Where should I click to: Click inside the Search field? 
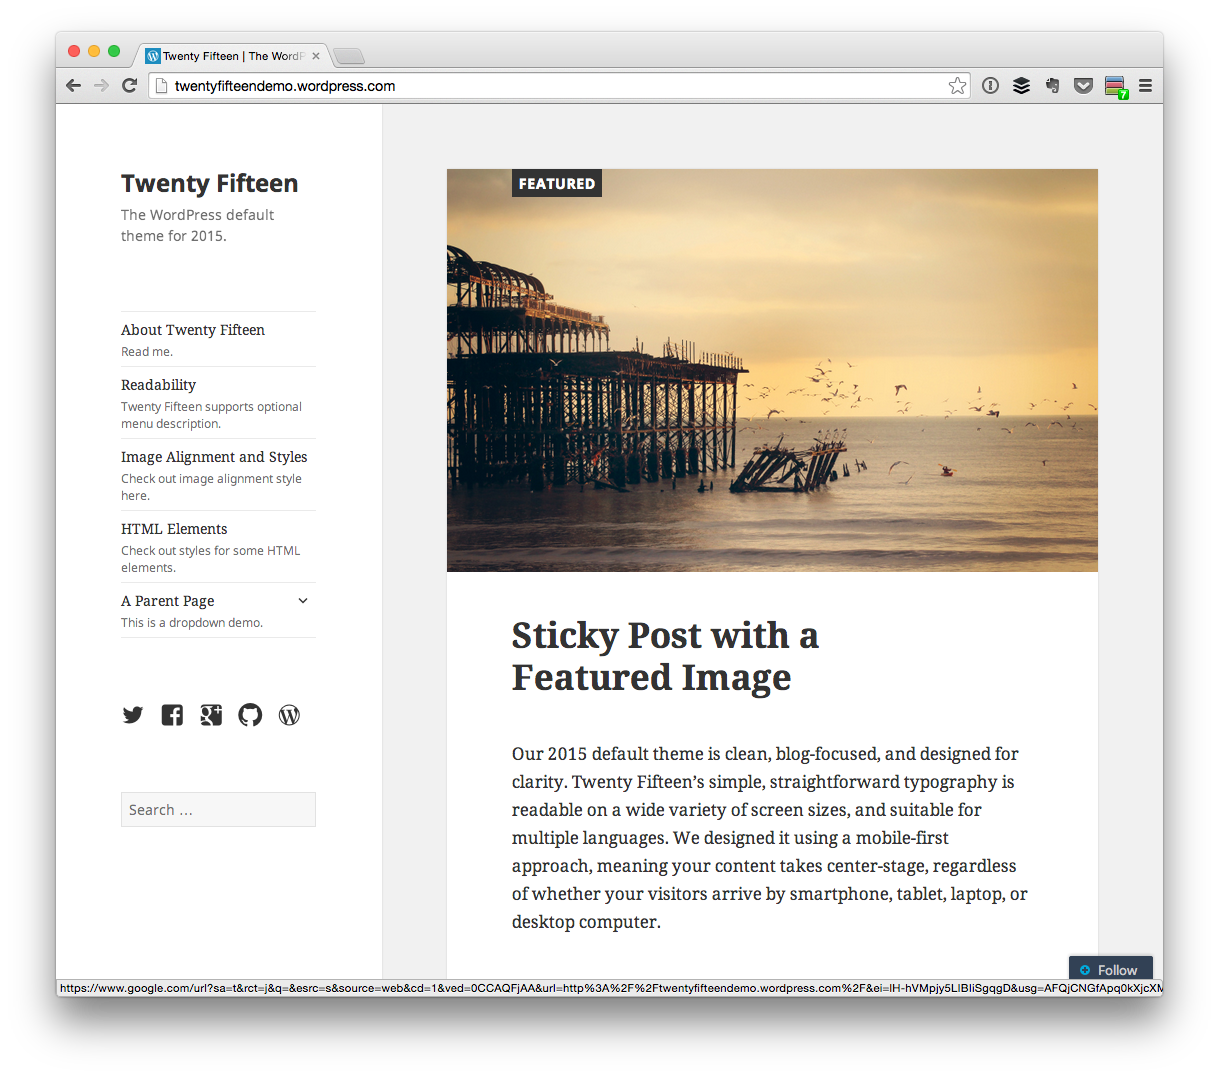point(218,809)
